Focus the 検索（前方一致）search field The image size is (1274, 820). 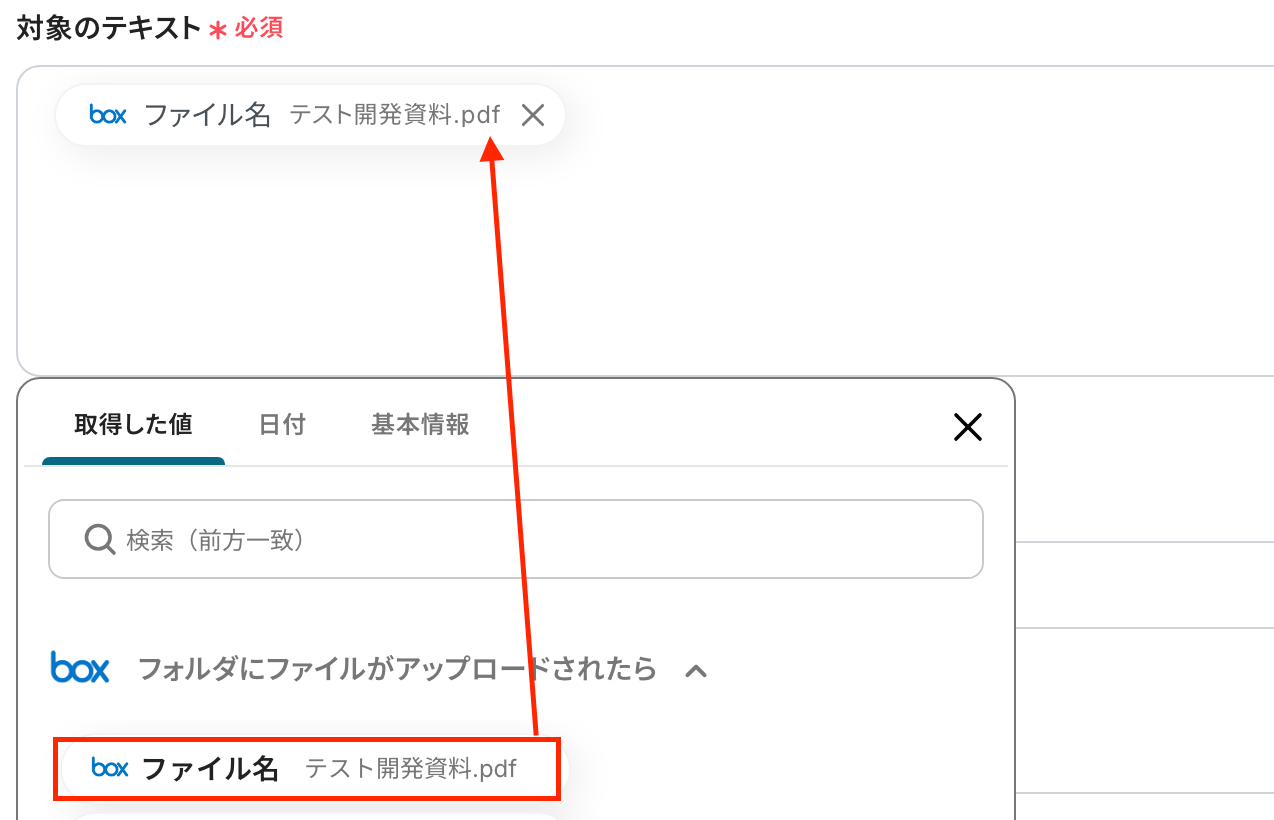point(516,539)
